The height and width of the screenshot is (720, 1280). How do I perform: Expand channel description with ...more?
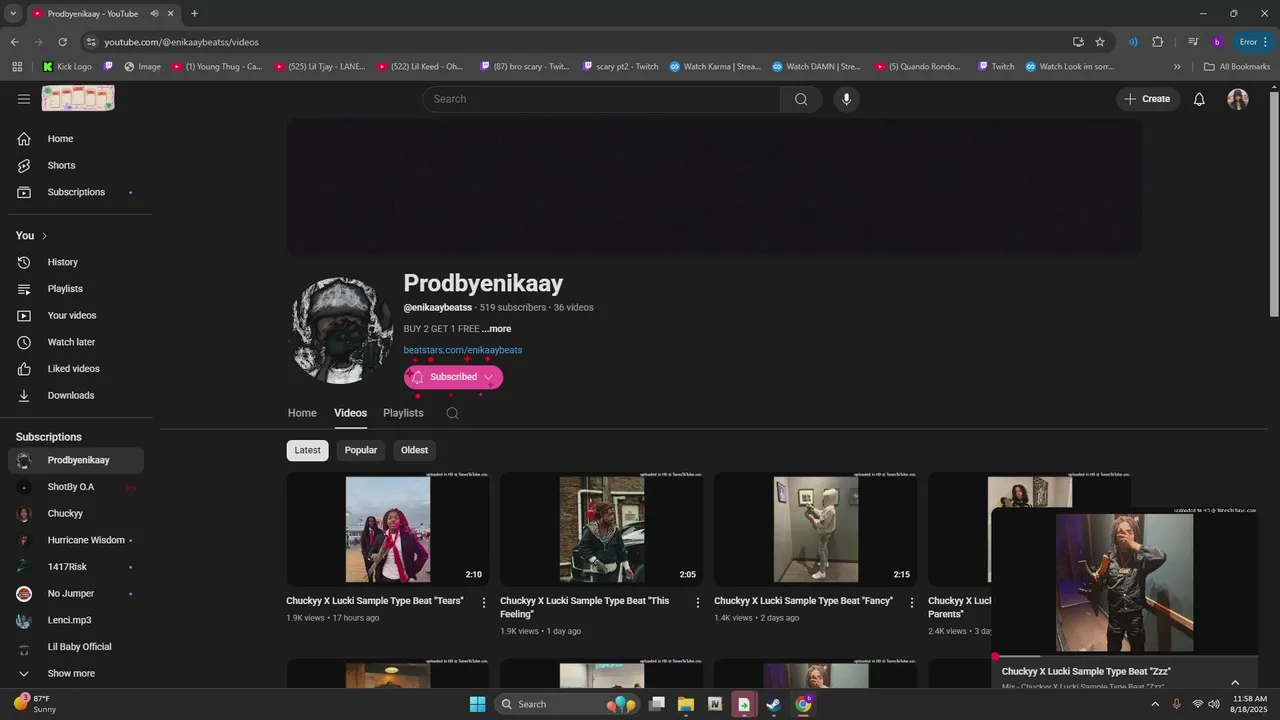click(496, 329)
